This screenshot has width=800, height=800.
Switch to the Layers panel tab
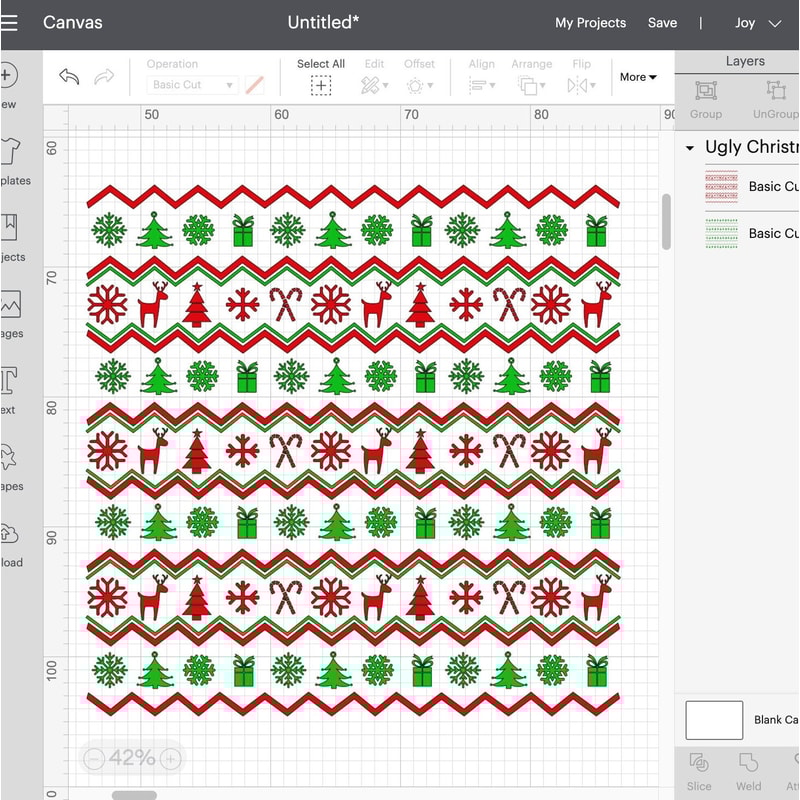tap(744, 61)
